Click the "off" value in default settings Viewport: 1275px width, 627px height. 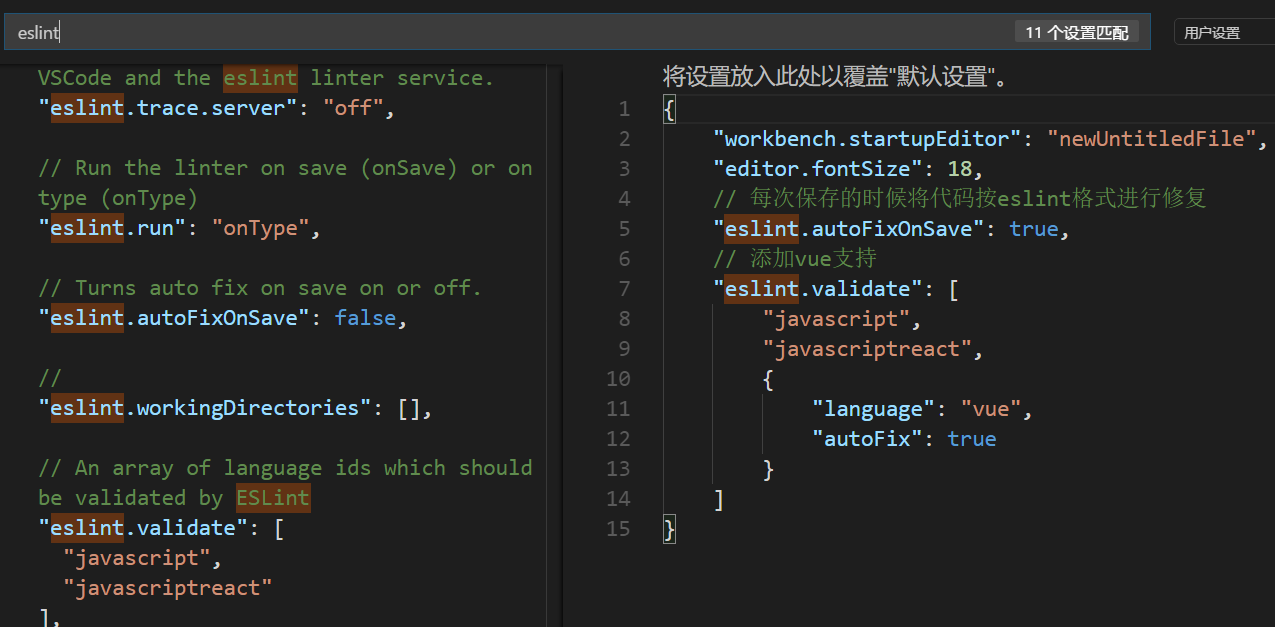pyautogui.click(x=353, y=108)
